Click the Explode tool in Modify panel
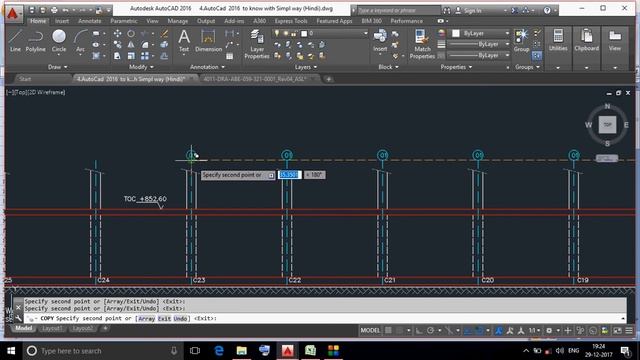Image resolution: width=640 pixels, height=360 pixels. 164,44
